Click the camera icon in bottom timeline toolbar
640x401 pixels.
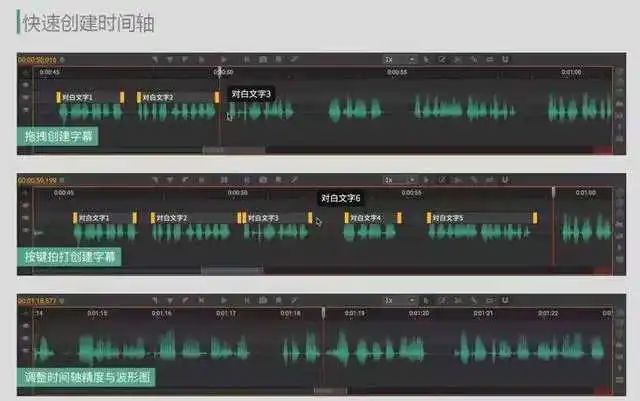point(262,300)
